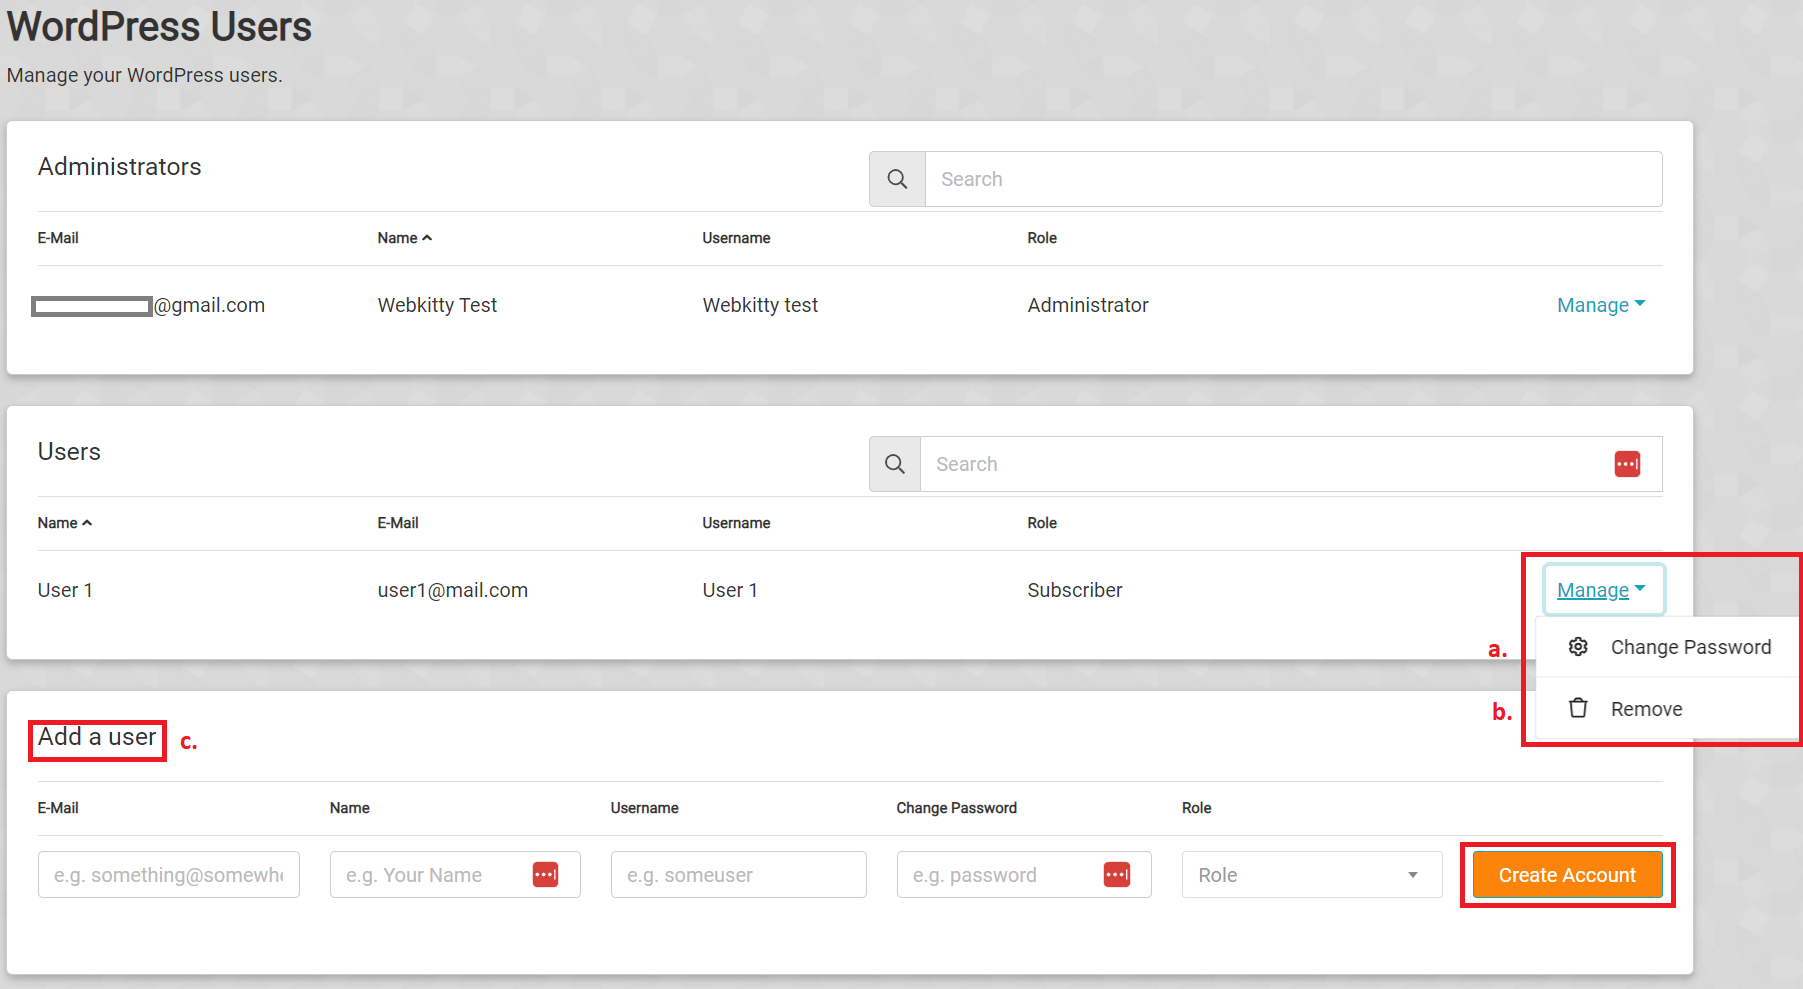Click the Change Password column label in Add a user
The width and height of the screenshot is (1803, 989).
(x=956, y=808)
